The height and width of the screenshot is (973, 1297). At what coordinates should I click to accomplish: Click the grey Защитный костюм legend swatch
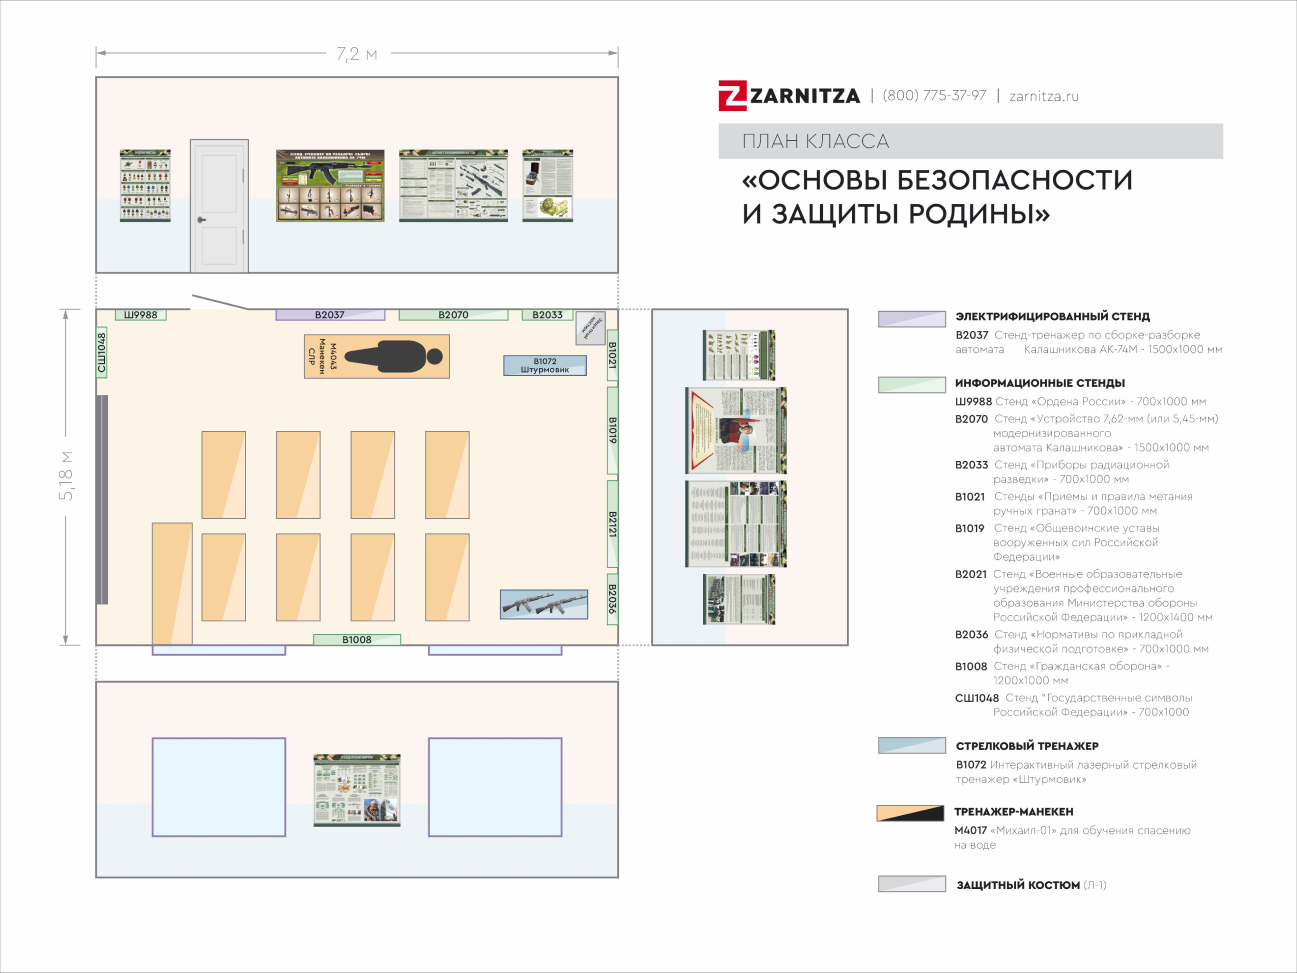[911, 884]
